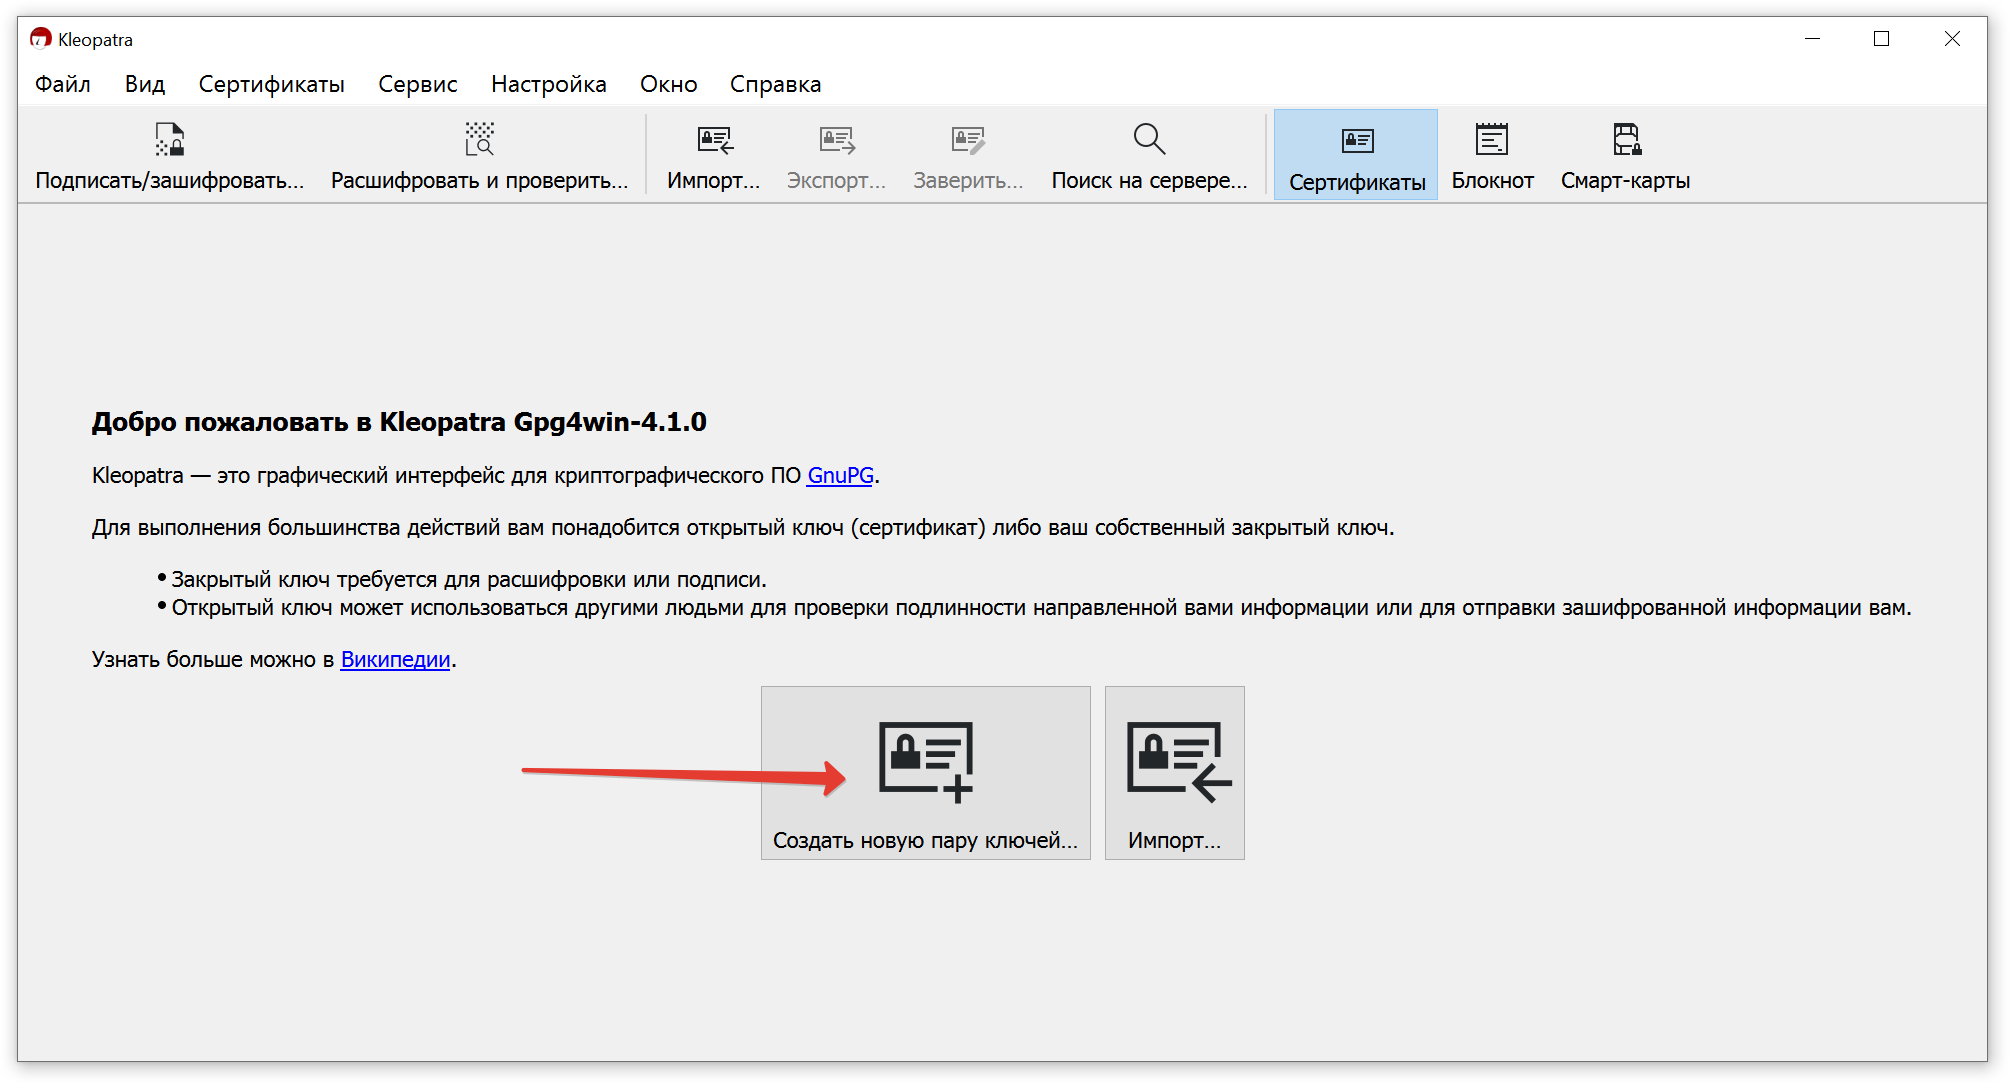
Task: Open the Окно menu
Action: [669, 84]
